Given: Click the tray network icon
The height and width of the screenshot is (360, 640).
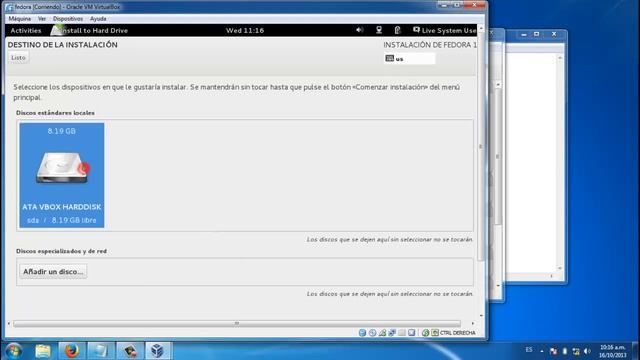Looking at the screenshot, I should [576, 351].
